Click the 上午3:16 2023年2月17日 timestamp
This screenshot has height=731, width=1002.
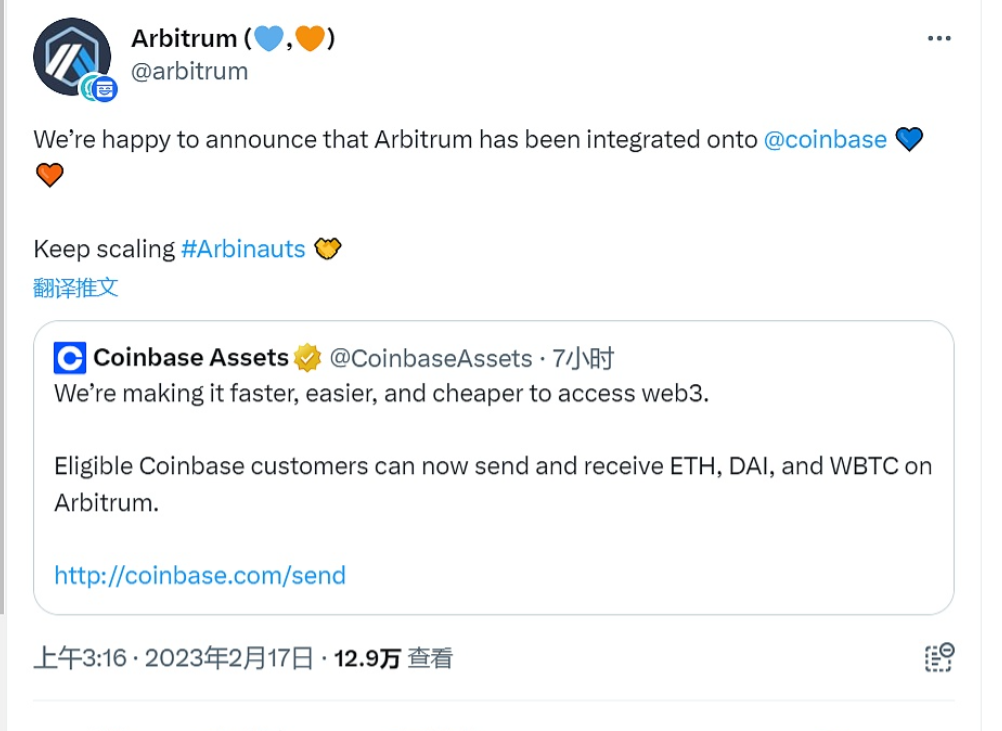(174, 657)
